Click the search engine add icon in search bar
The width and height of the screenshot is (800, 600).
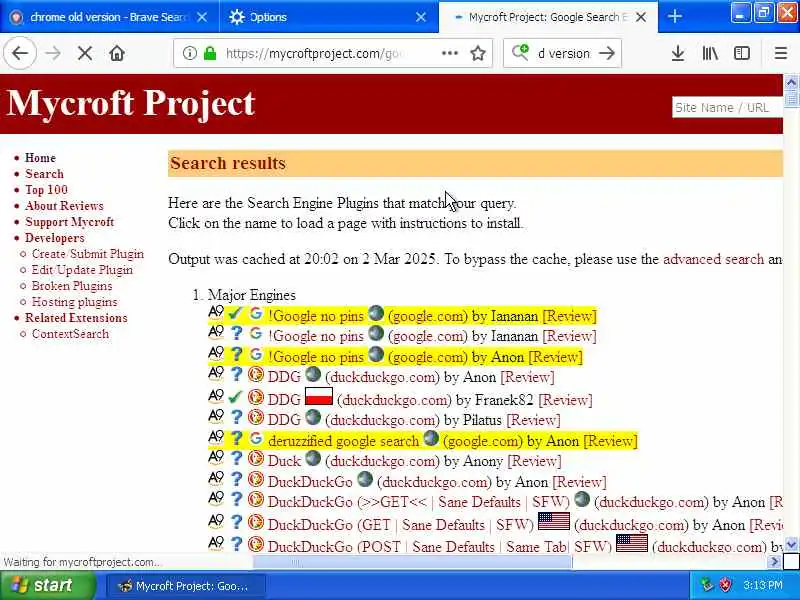521,52
